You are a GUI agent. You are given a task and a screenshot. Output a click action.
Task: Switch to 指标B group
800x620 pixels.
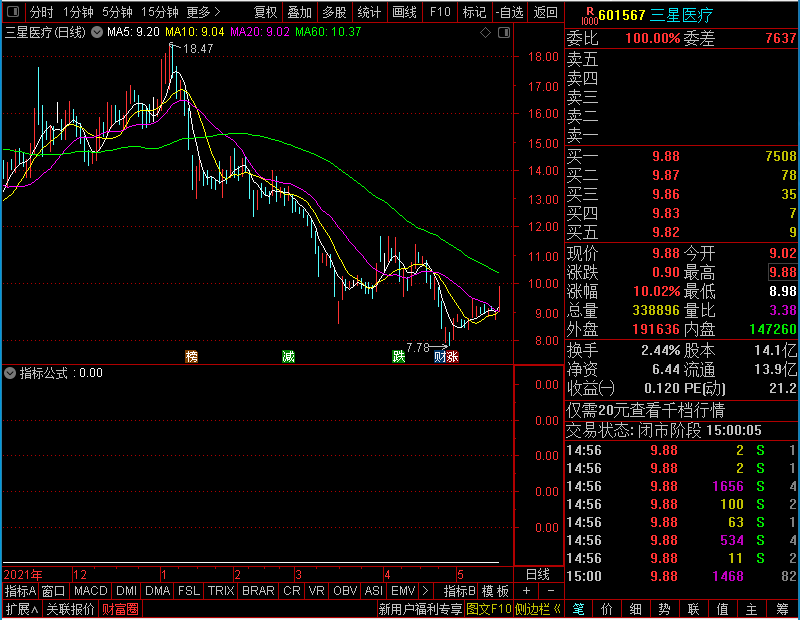(460, 591)
